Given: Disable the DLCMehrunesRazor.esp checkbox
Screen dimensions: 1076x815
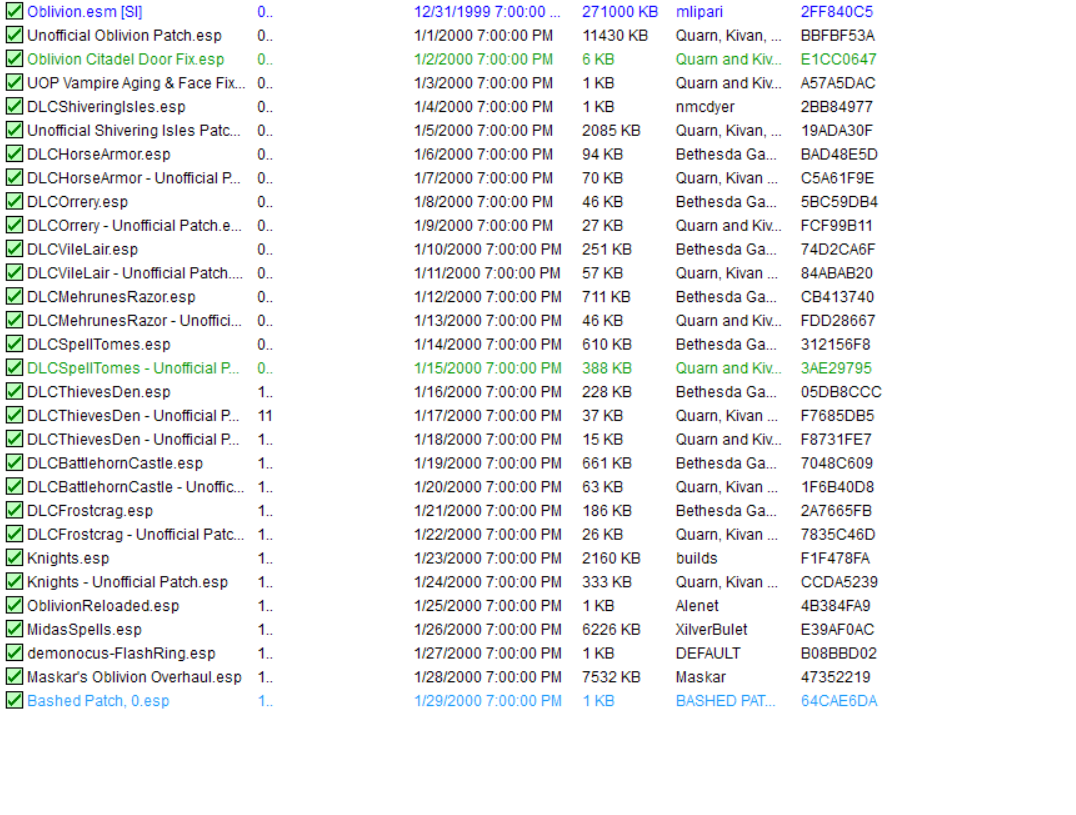Looking at the screenshot, I should (x=14, y=297).
